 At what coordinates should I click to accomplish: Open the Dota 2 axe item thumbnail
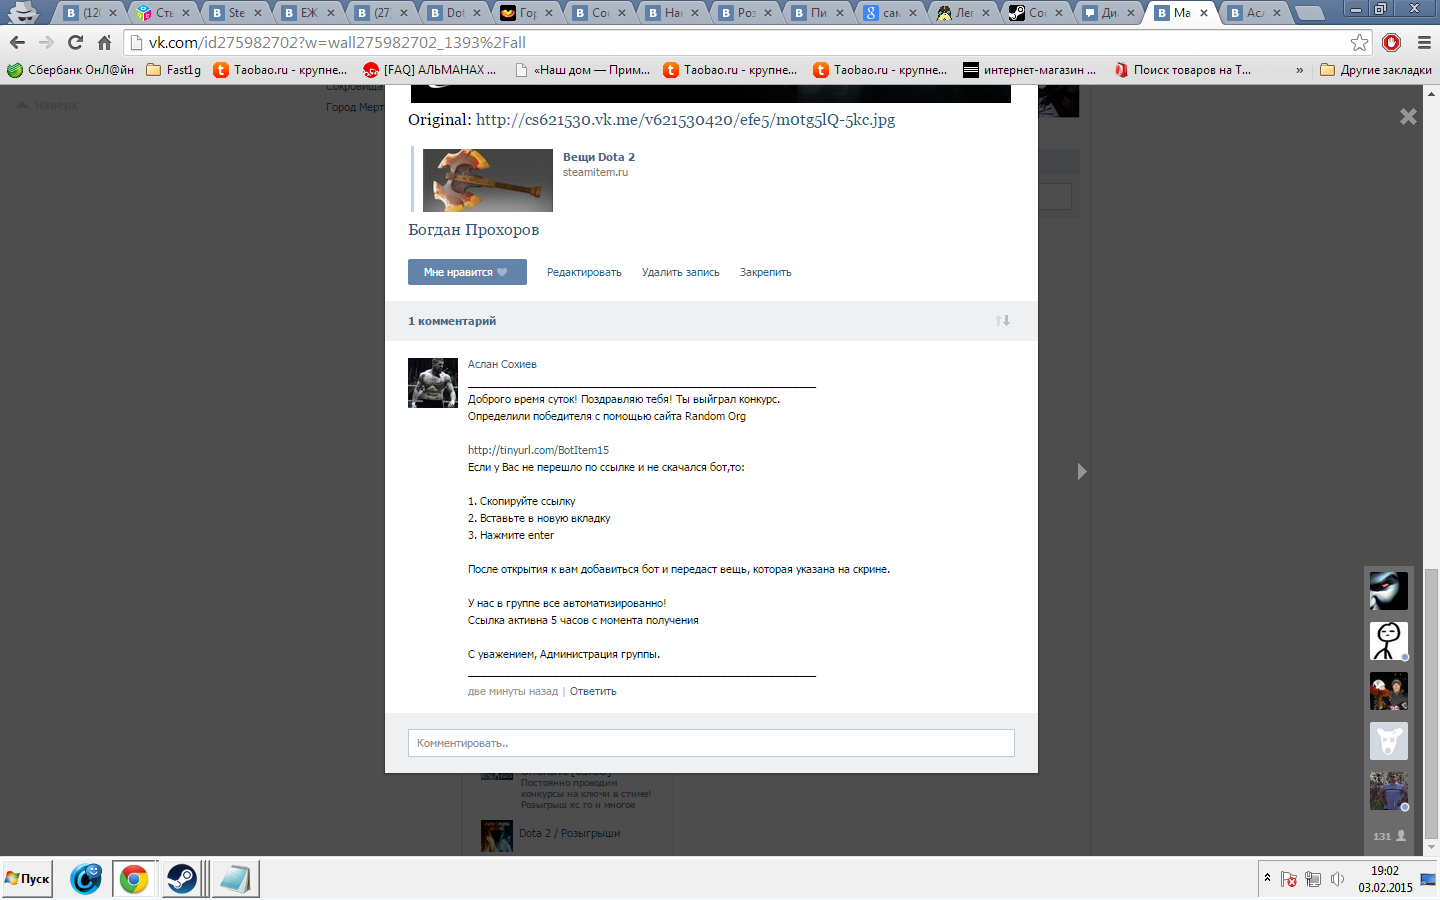[x=488, y=180]
